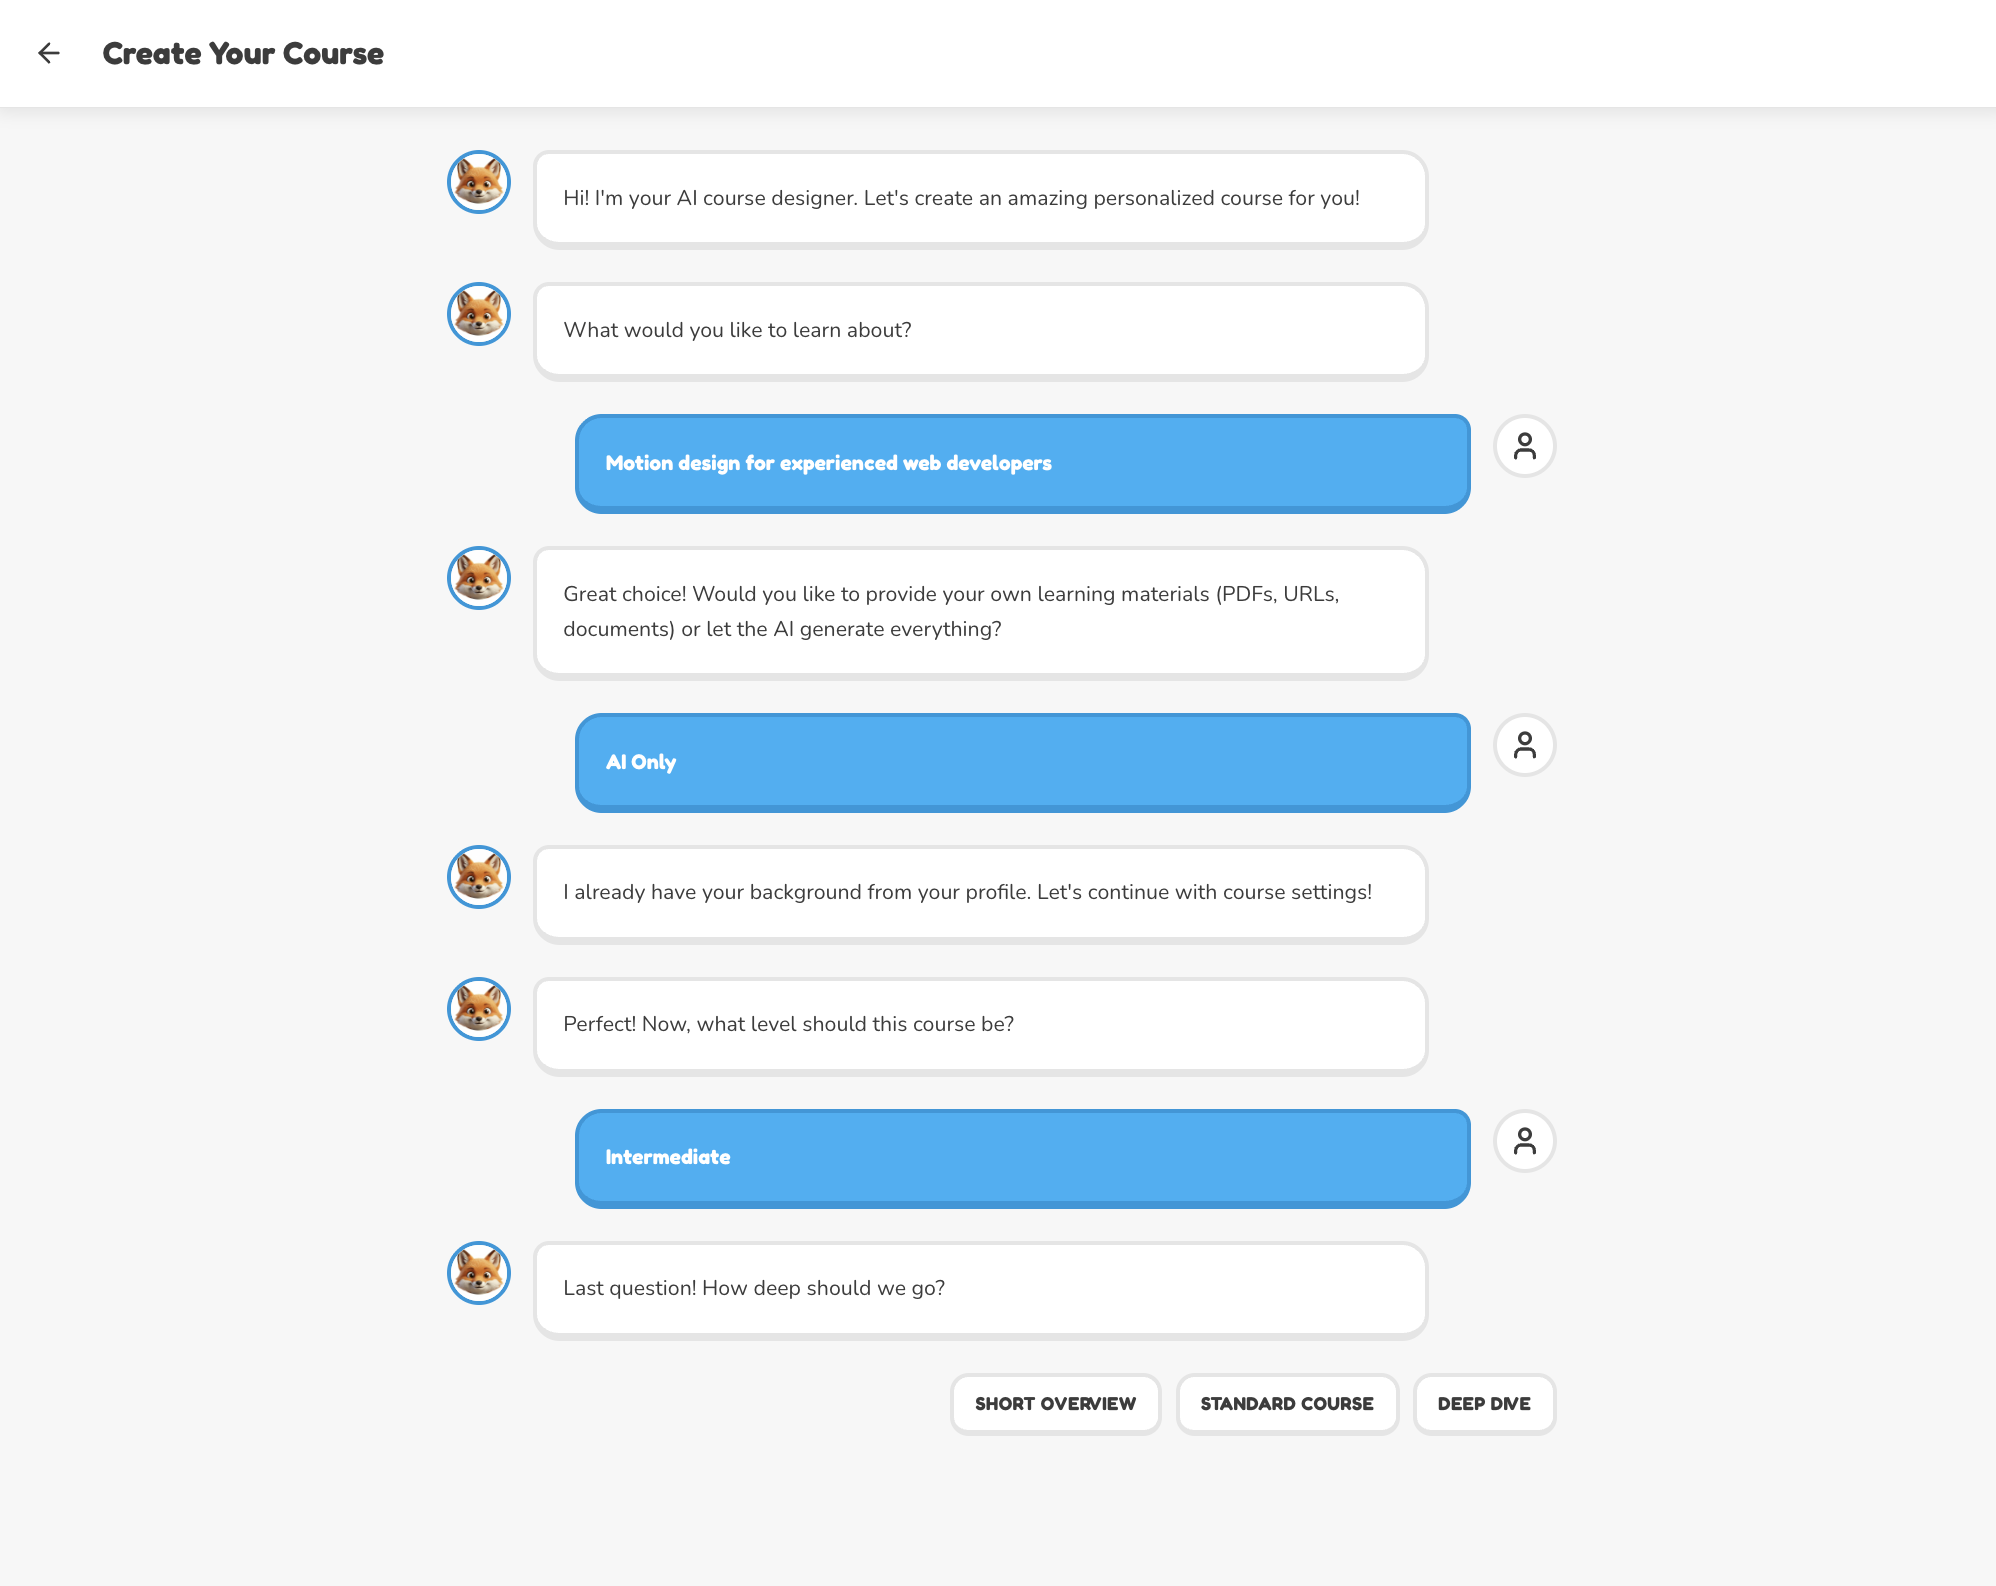Click the 'Create Your Course' title
Image resolution: width=1996 pixels, height=1586 pixels.
pos(243,53)
